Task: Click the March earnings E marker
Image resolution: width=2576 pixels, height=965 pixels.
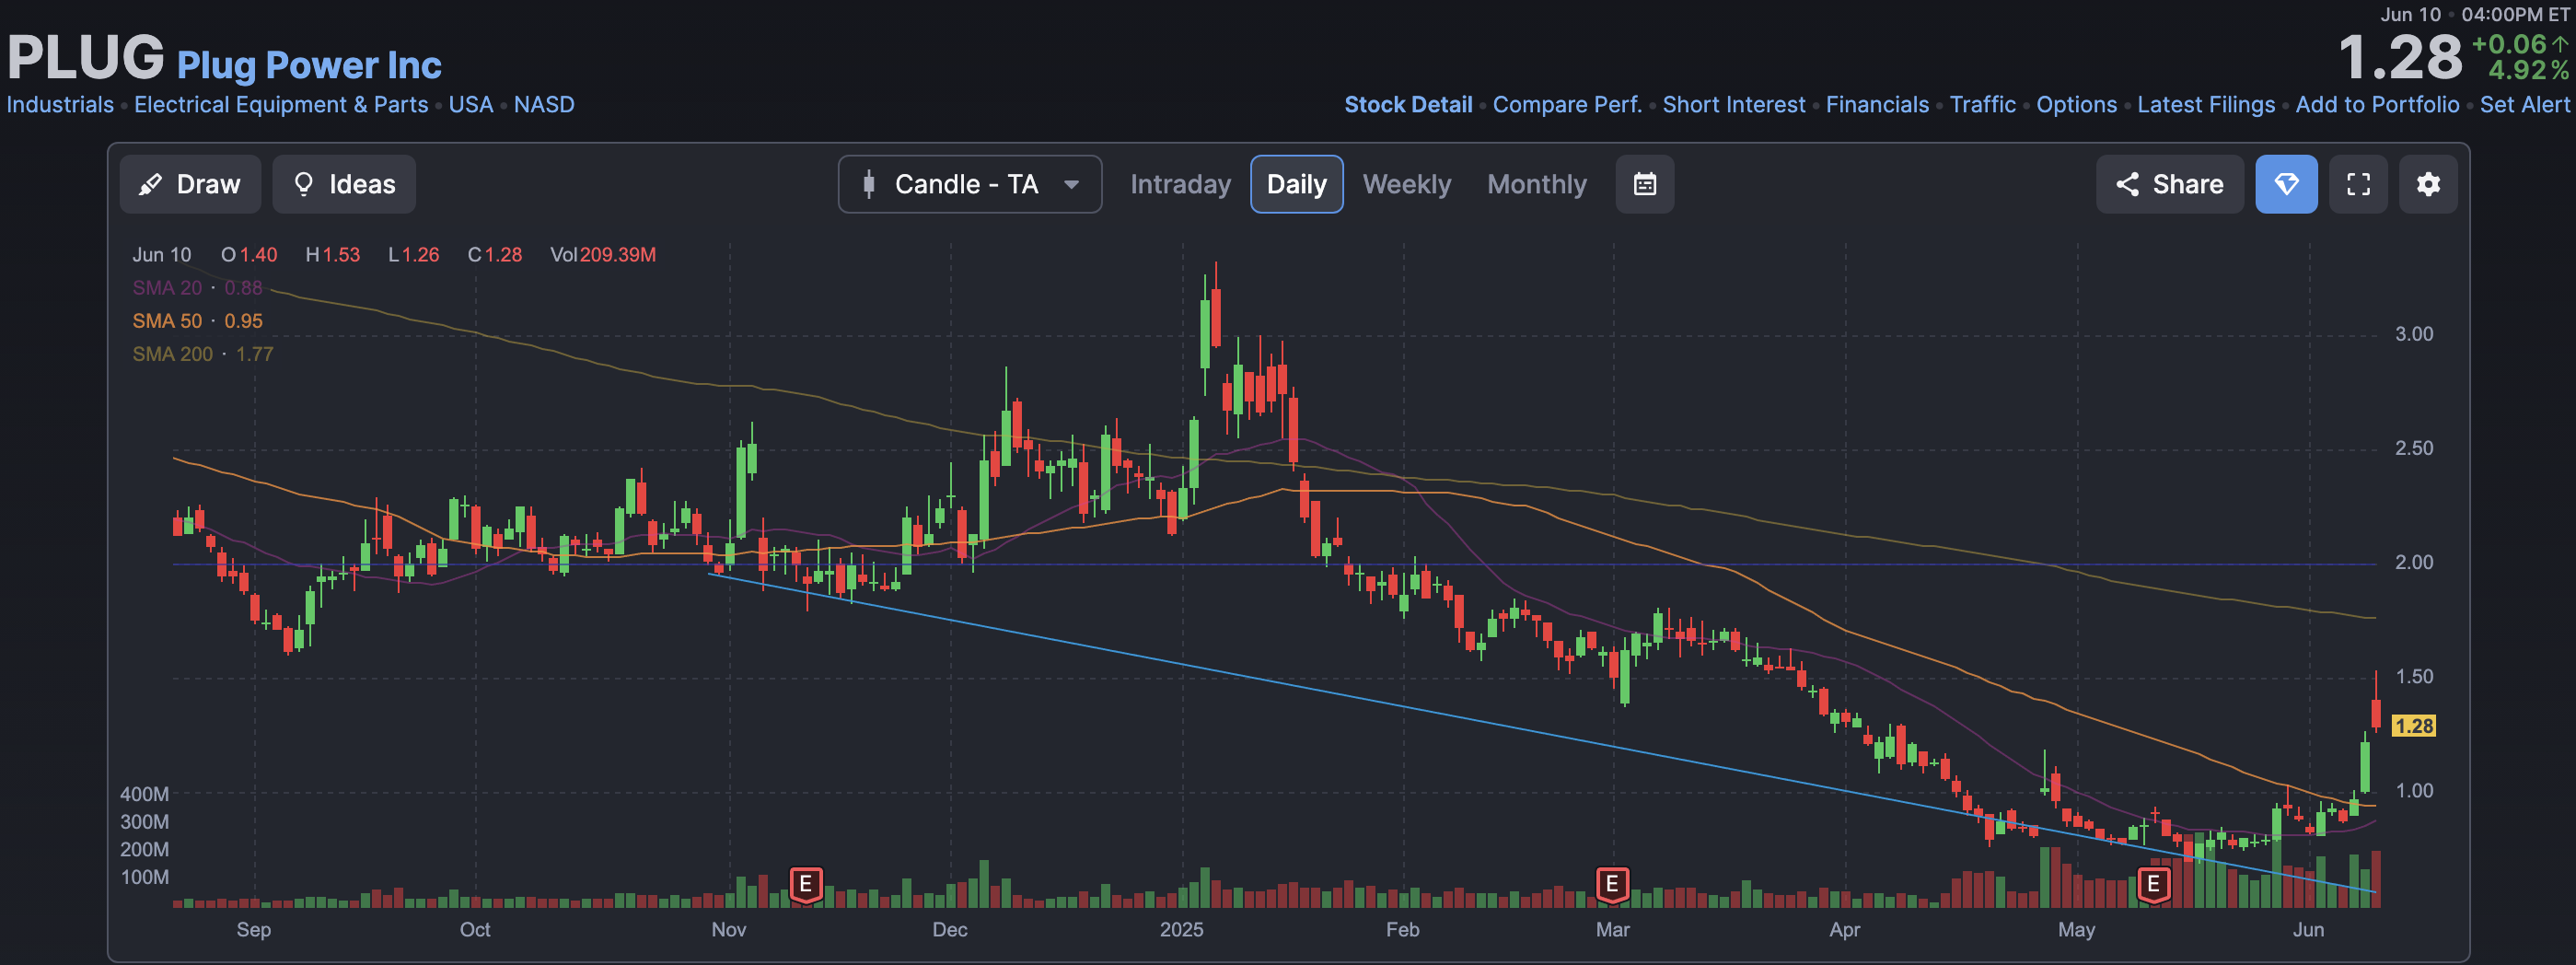Action: tap(1611, 885)
